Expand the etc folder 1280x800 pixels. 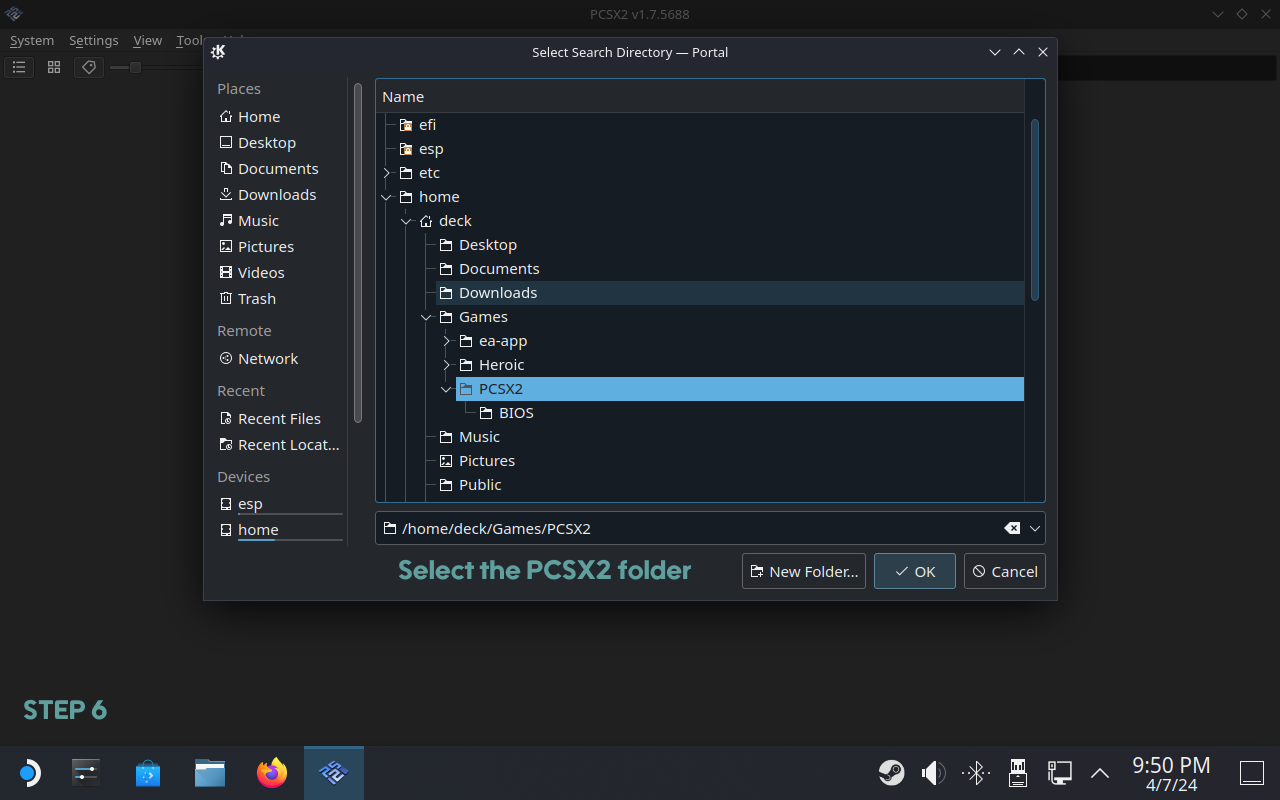tap(387, 173)
